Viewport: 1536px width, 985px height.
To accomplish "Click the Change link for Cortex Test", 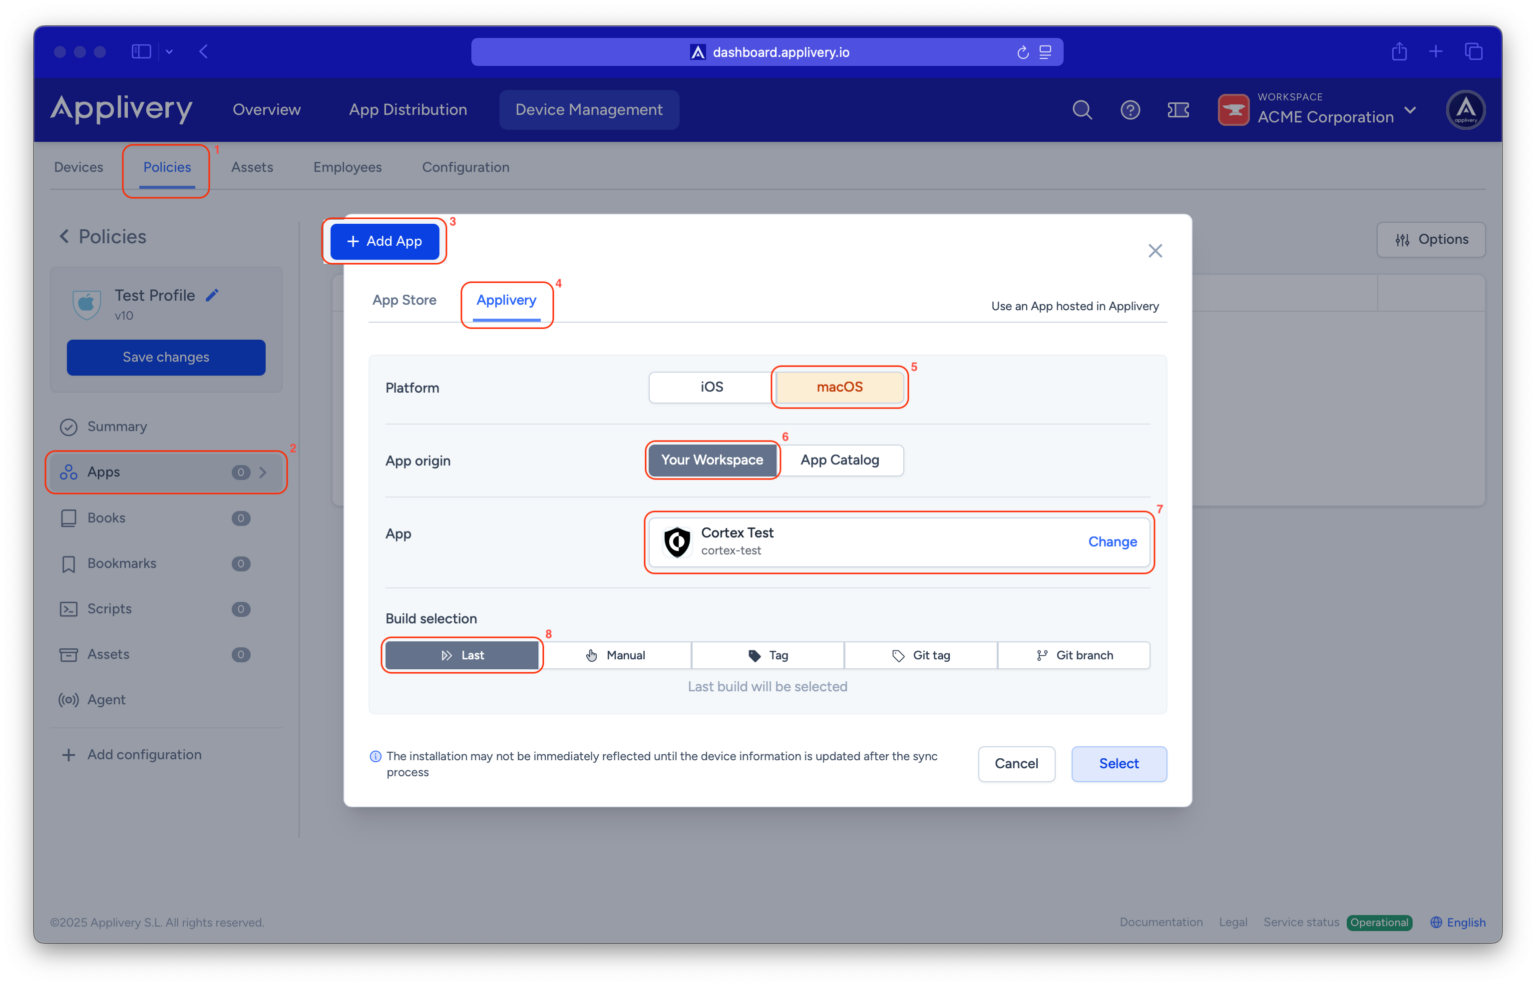I will [x=1112, y=541].
